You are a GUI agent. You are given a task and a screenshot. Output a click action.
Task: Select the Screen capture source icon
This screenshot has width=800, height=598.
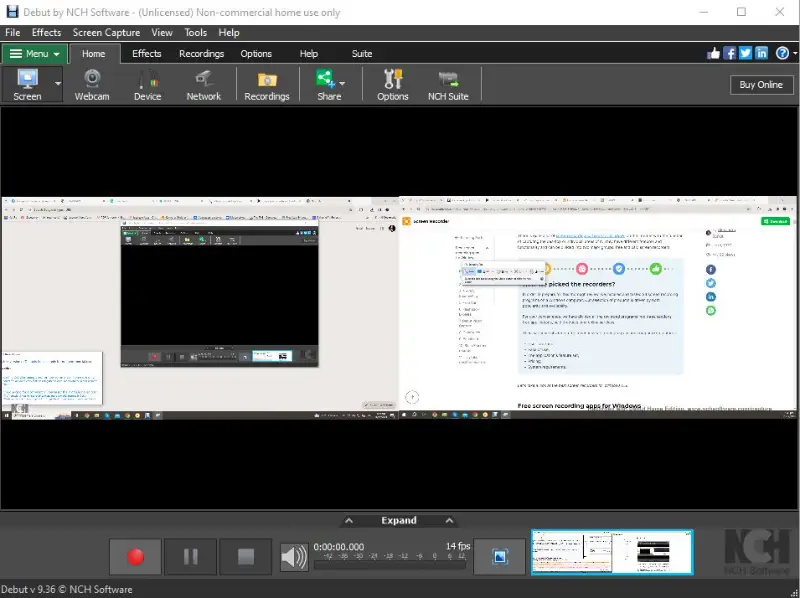(27, 85)
